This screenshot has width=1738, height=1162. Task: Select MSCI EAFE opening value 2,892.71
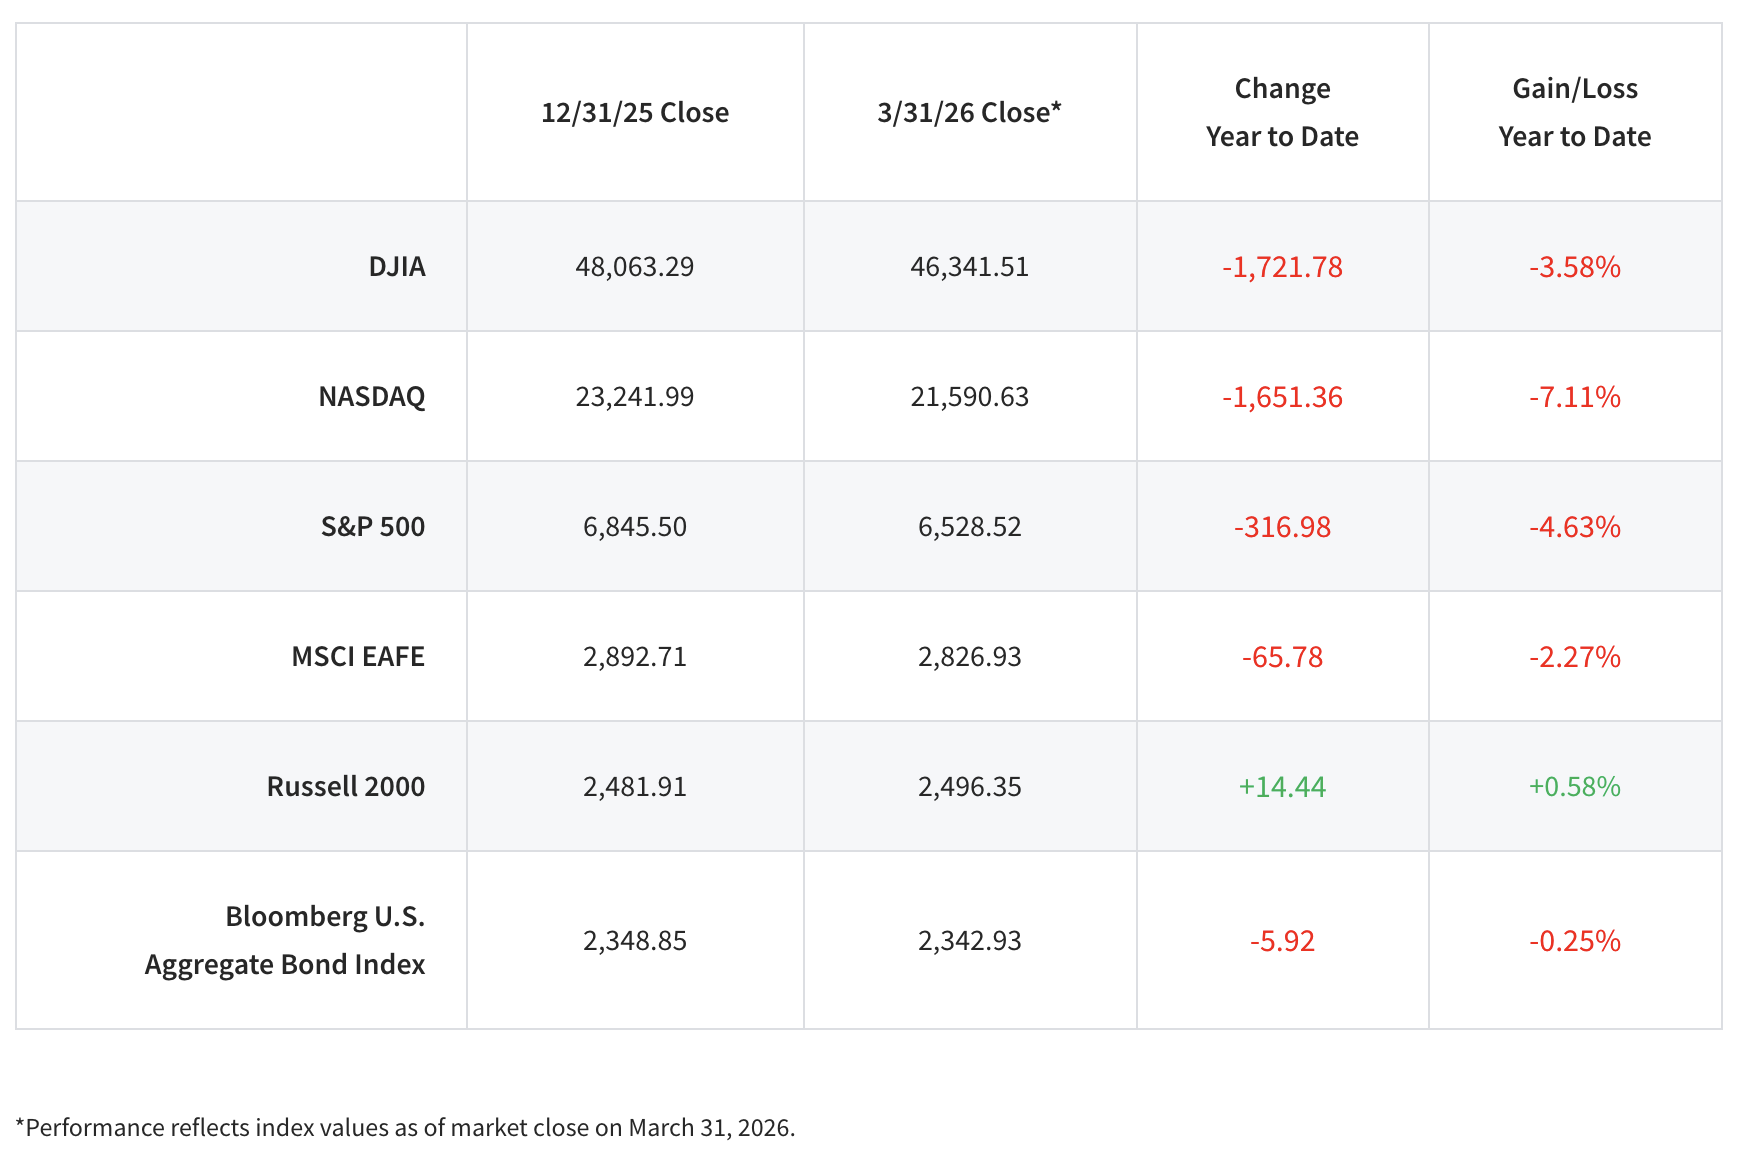pyautogui.click(x=634, y=657)
